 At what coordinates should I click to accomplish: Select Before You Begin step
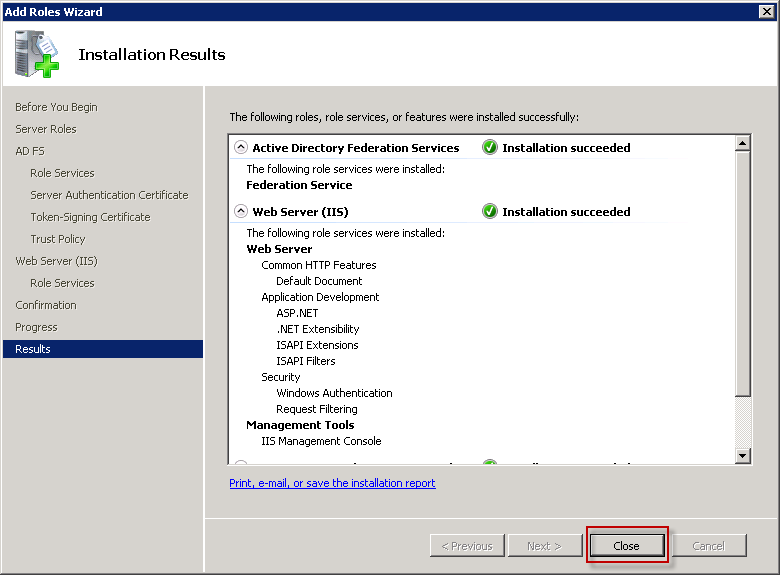click(x=56, y=107)
